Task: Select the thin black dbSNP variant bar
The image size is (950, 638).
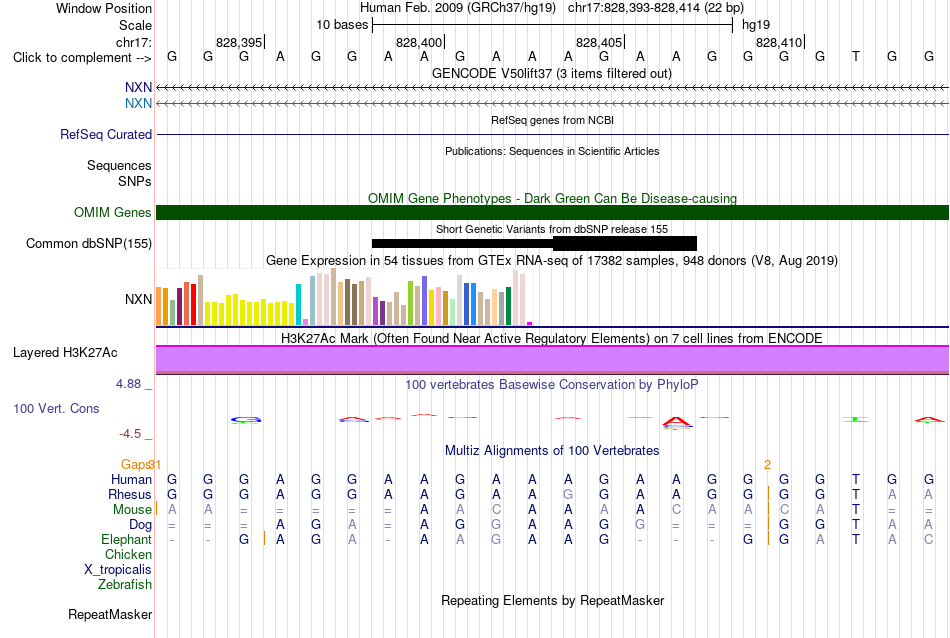Action: [x=462, y=244]
